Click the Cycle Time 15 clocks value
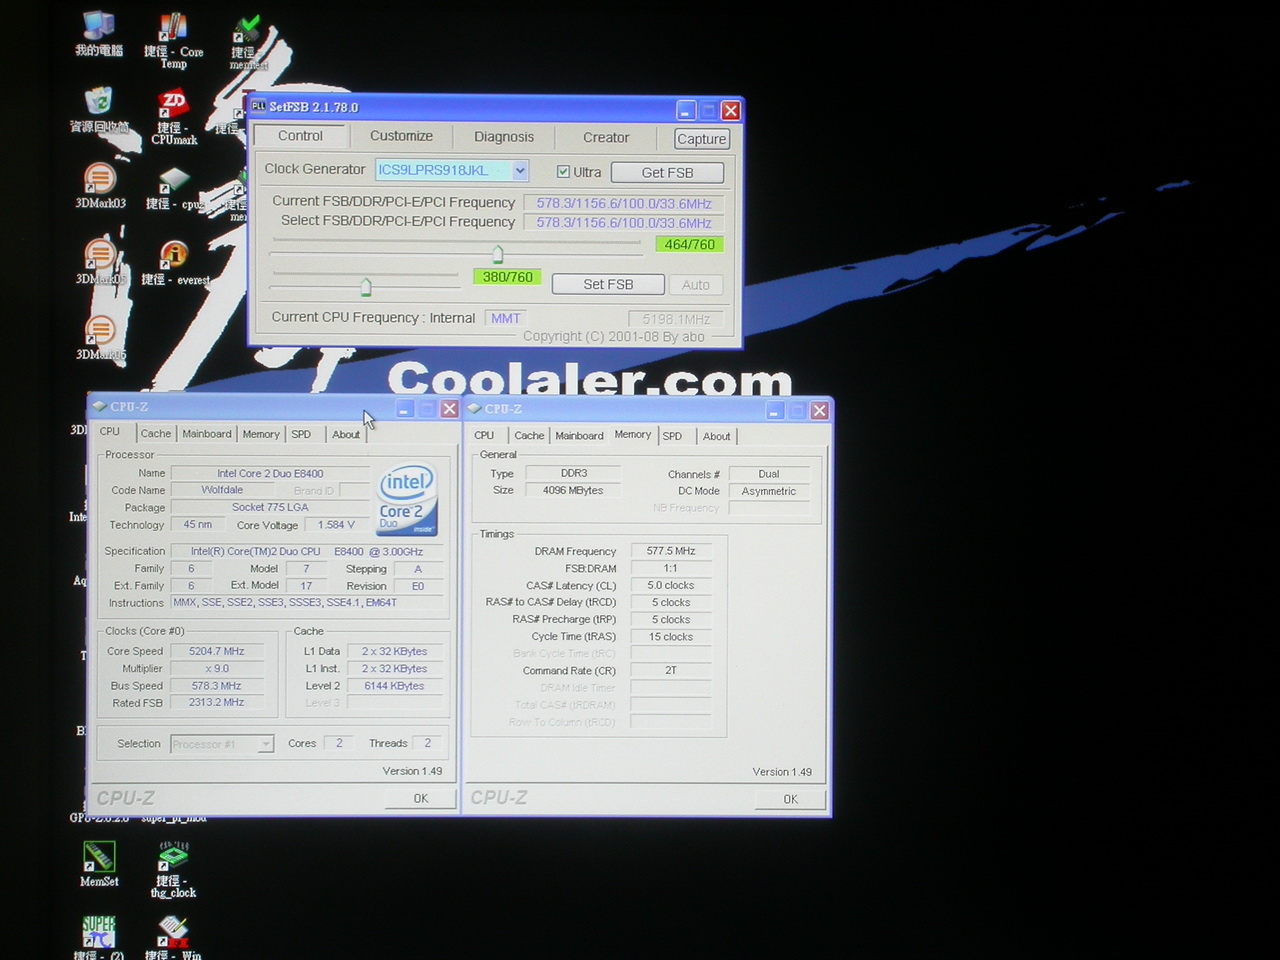The height and width of the screenshot is (960, 1280). [x=671, y=636]
